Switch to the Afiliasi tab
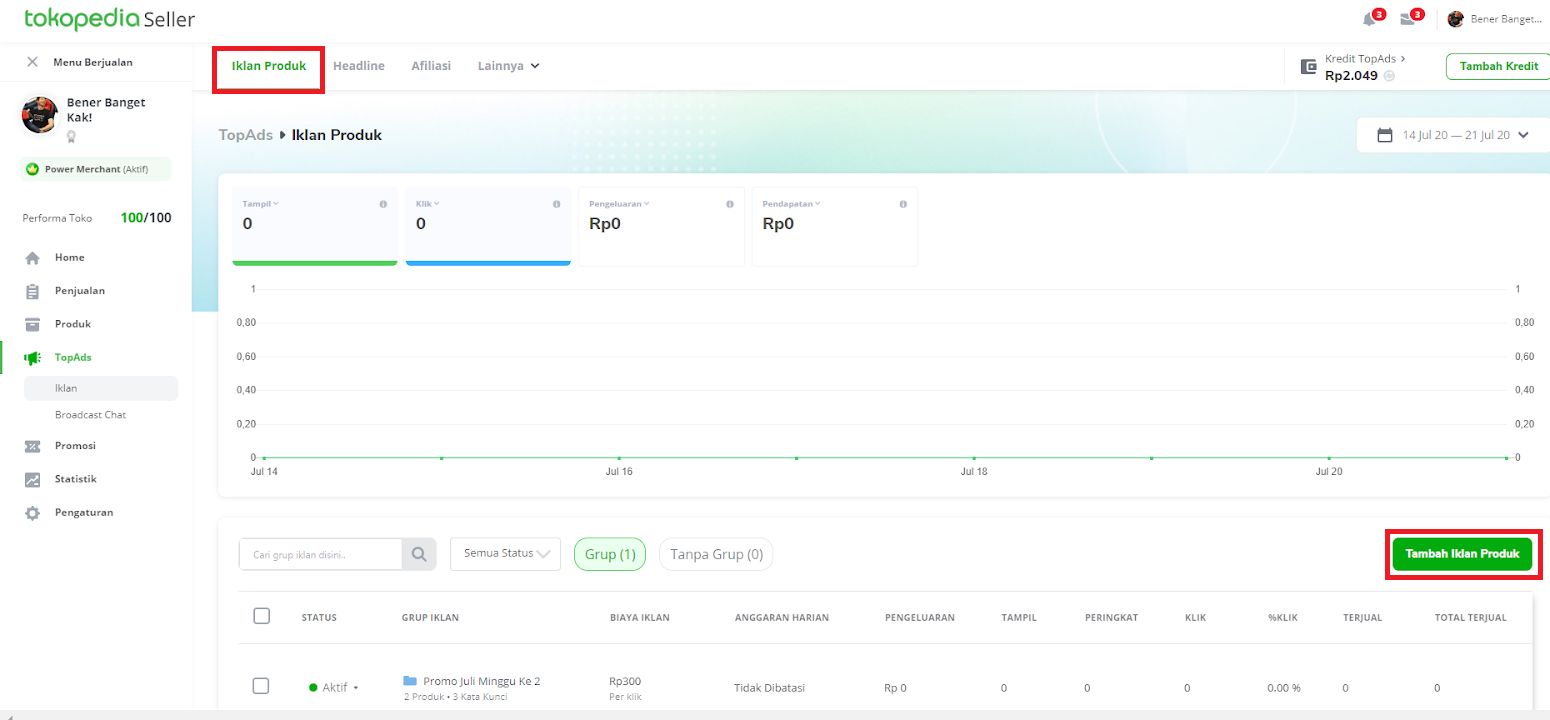The width and height of the screenshot is (1550, 720). coord(431,66)
